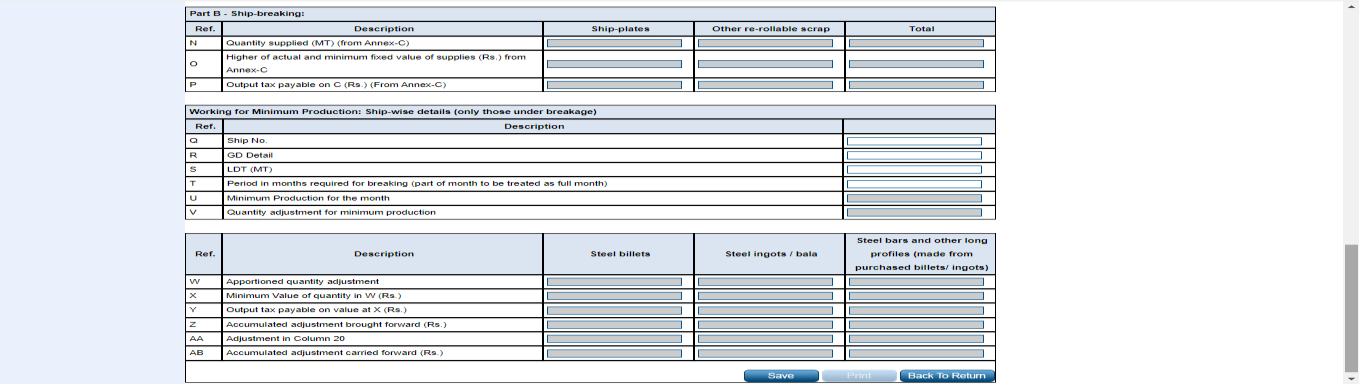Click 'Apportioned quantity adjustment' description

(x=302, y=282)
